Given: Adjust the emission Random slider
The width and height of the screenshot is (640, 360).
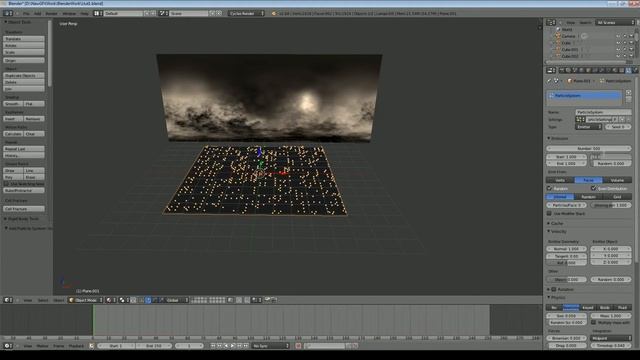Looking at the screenshot, I should [611, 163].
